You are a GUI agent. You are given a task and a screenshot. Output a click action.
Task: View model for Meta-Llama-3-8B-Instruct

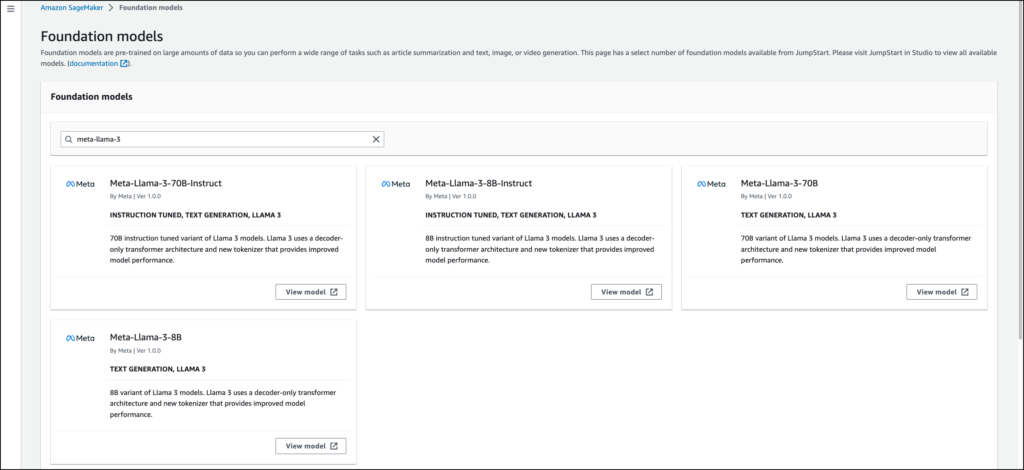click(x=626, y=292)
